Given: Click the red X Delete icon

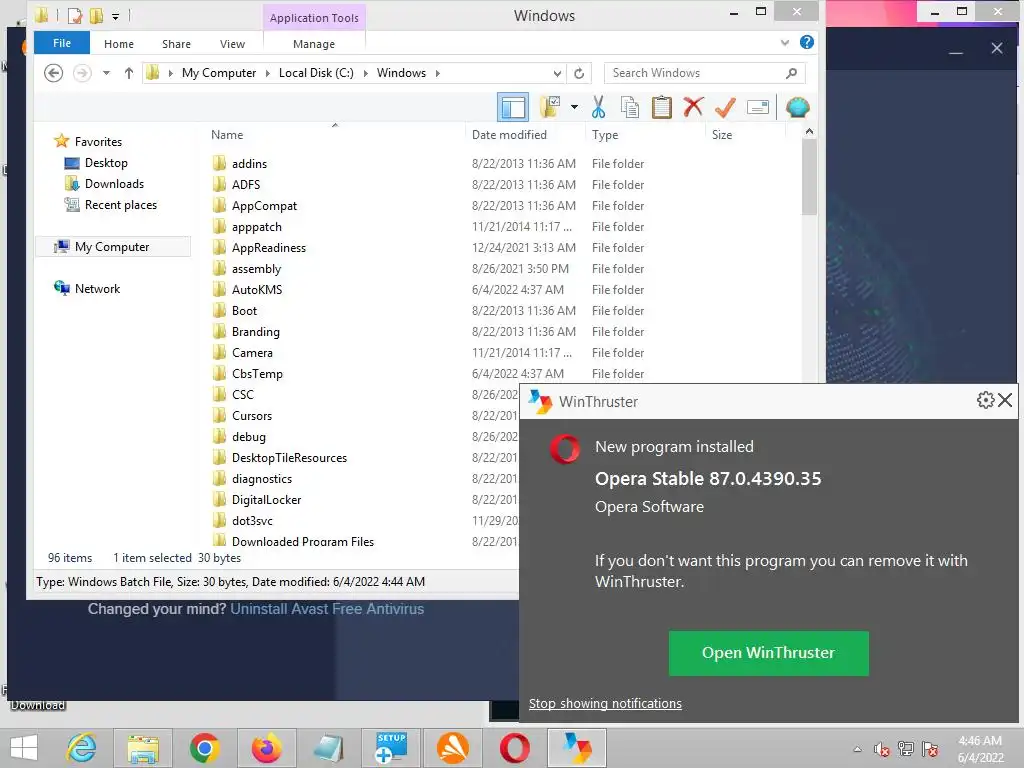Looking at the screenshot, I should (x=693, y=106).
